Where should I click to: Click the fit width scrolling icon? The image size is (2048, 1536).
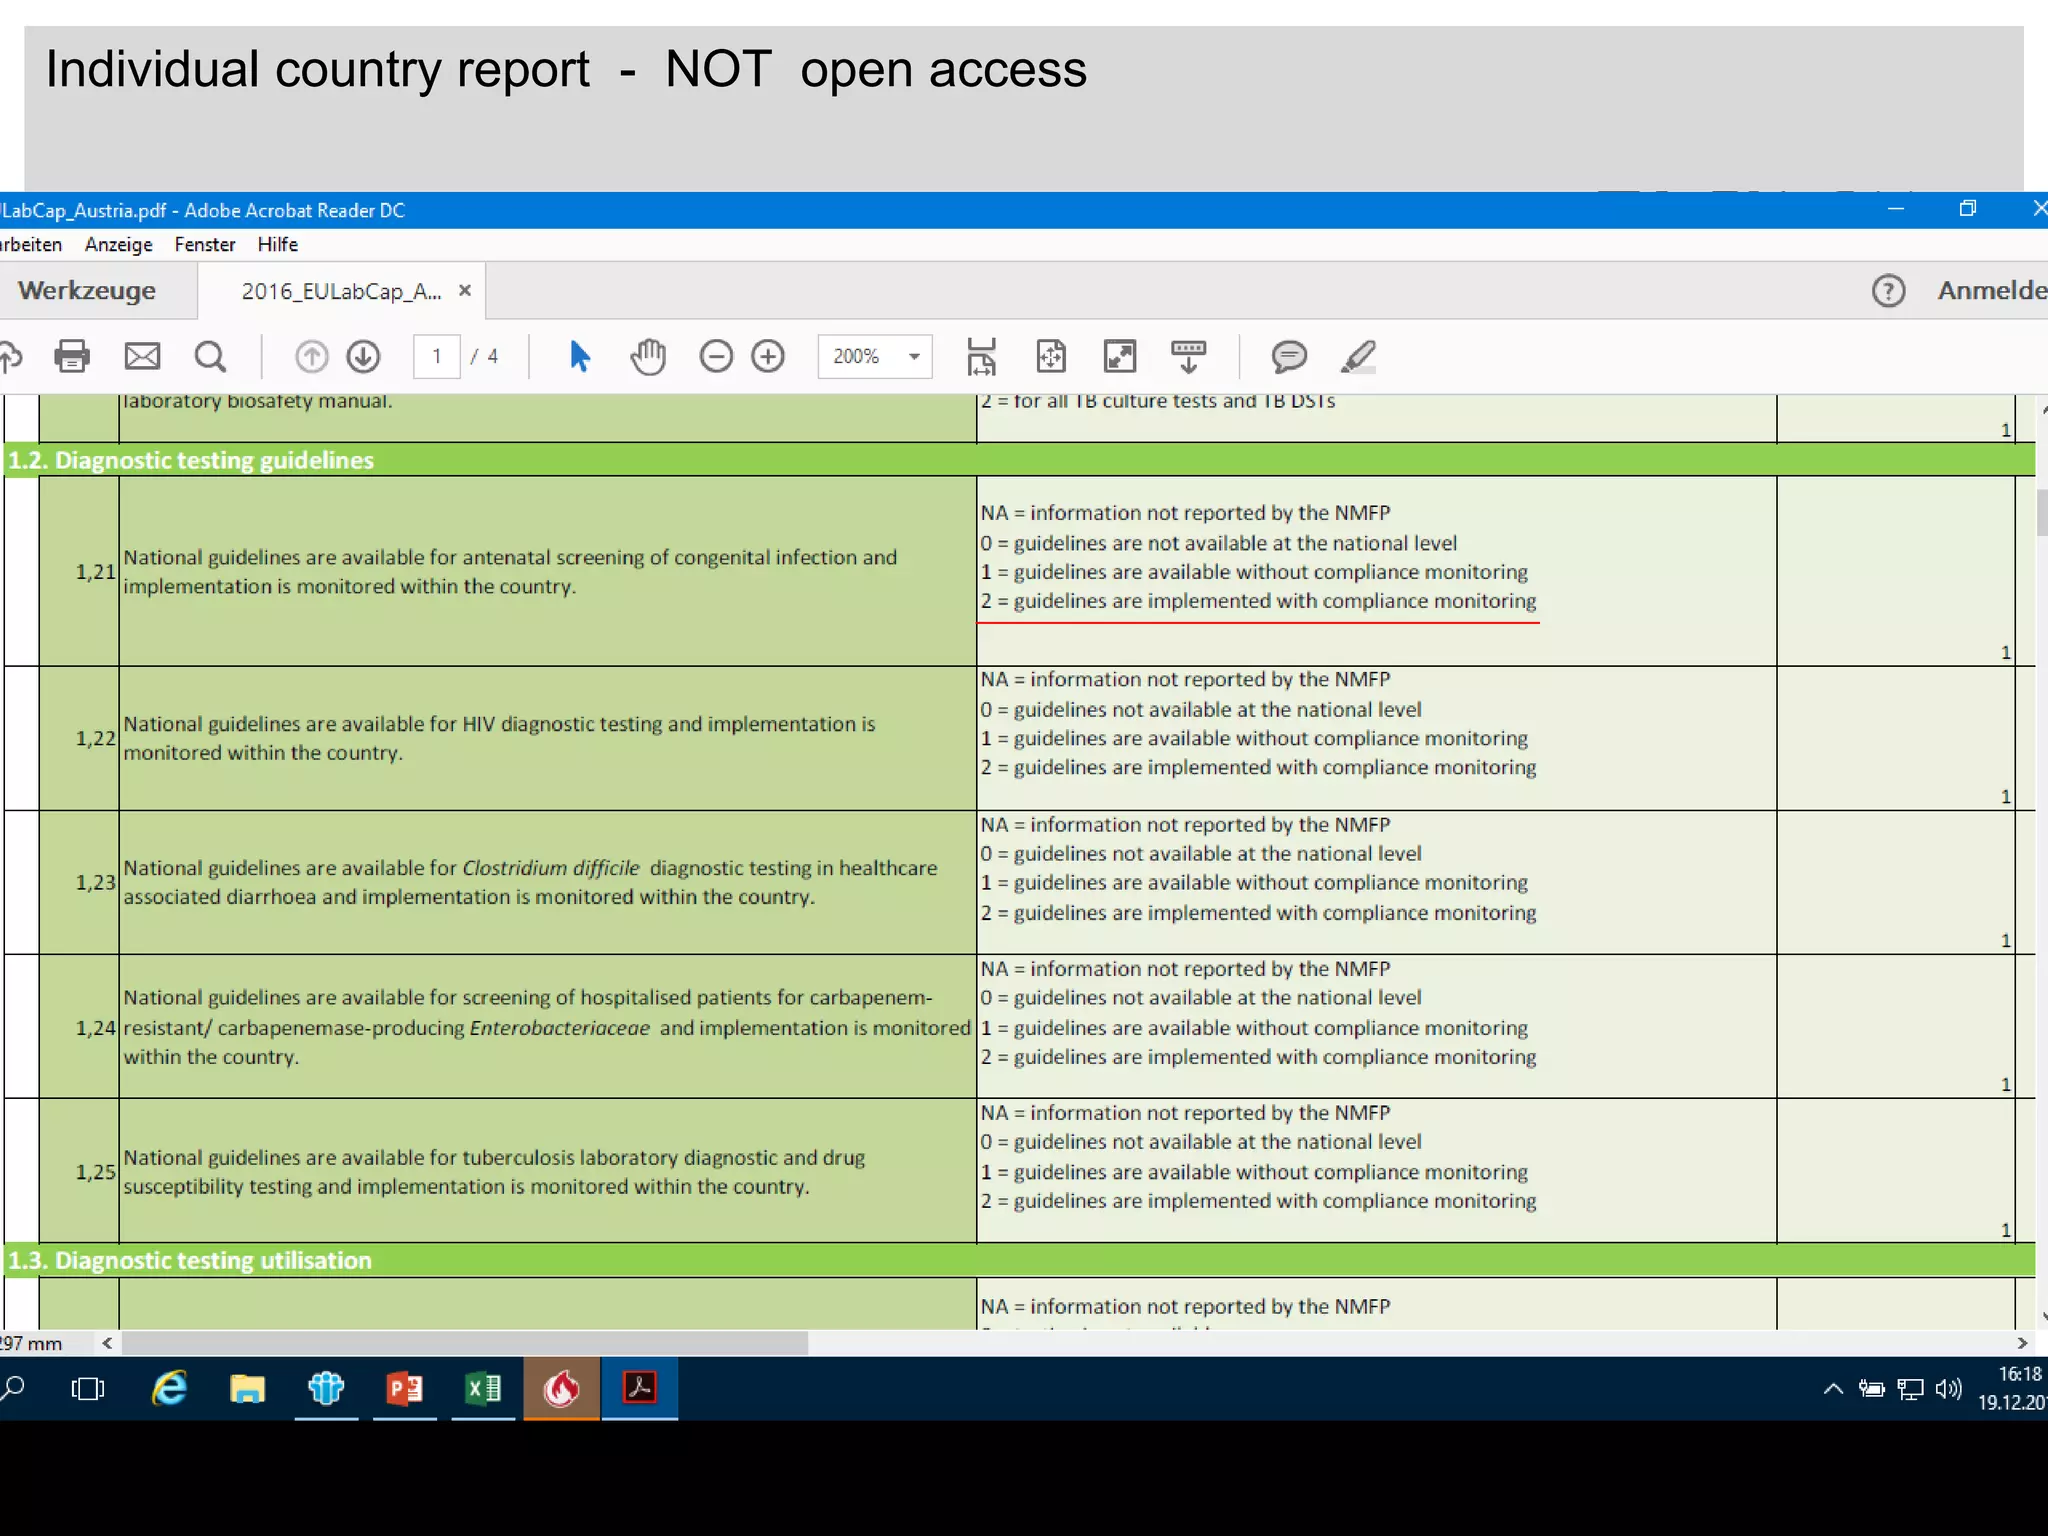tap(981, 356)
